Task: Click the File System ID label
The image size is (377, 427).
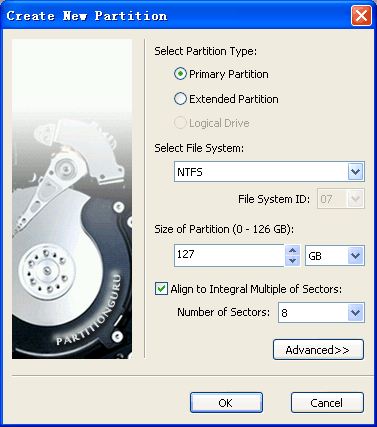Action: pos(274,199)
